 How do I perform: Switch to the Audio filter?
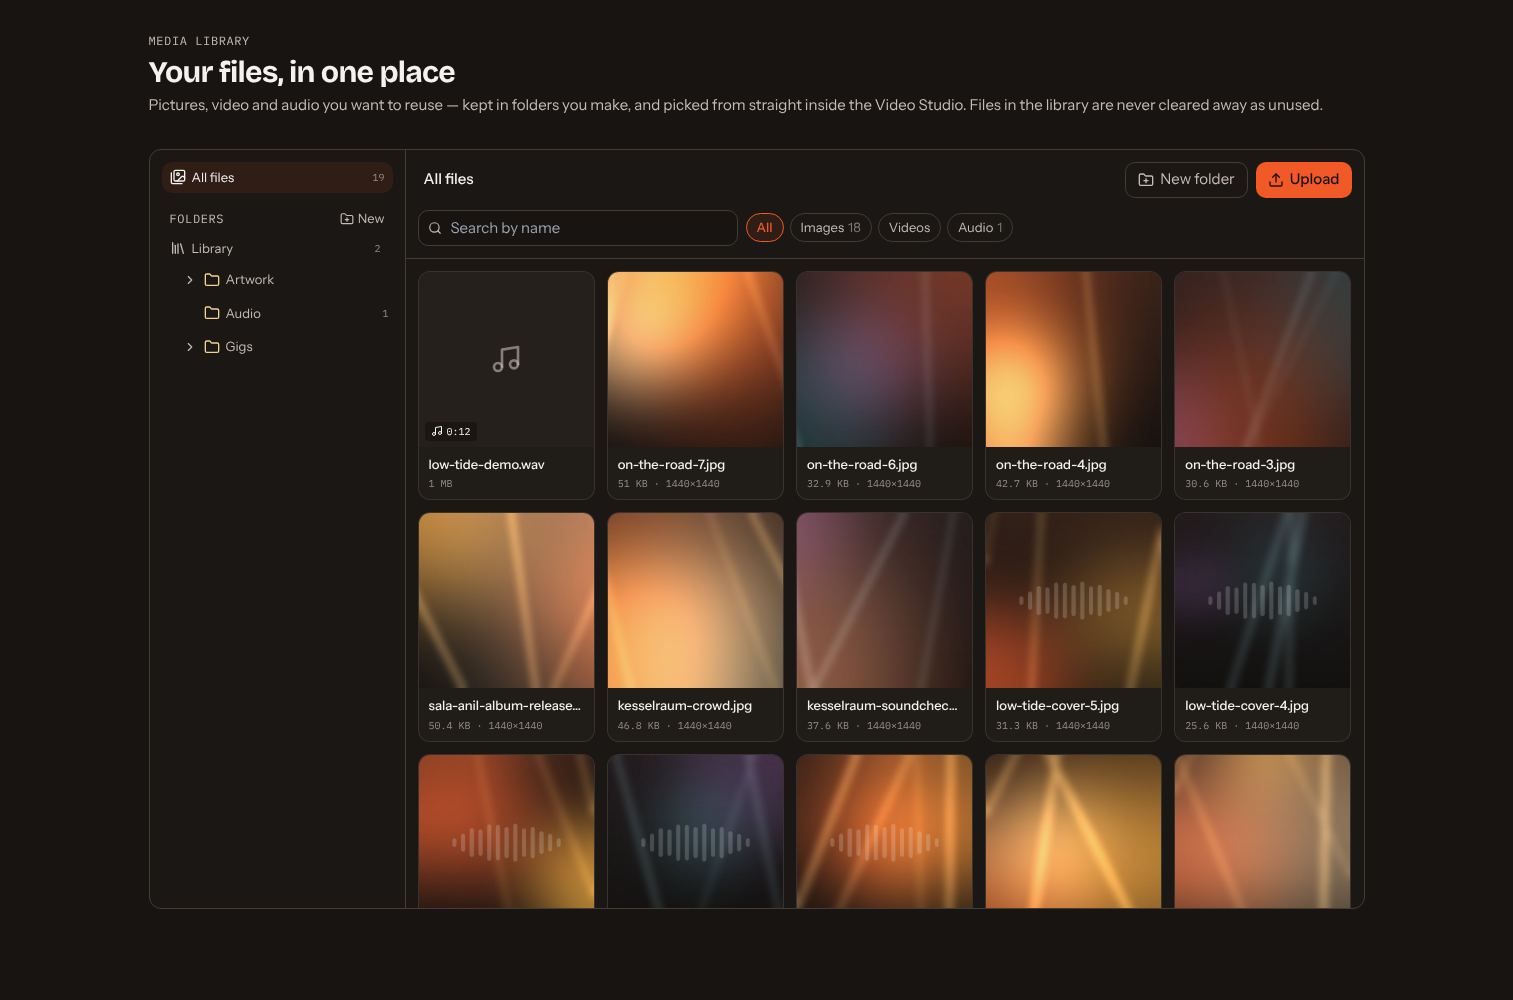click(x=980, y=228)
